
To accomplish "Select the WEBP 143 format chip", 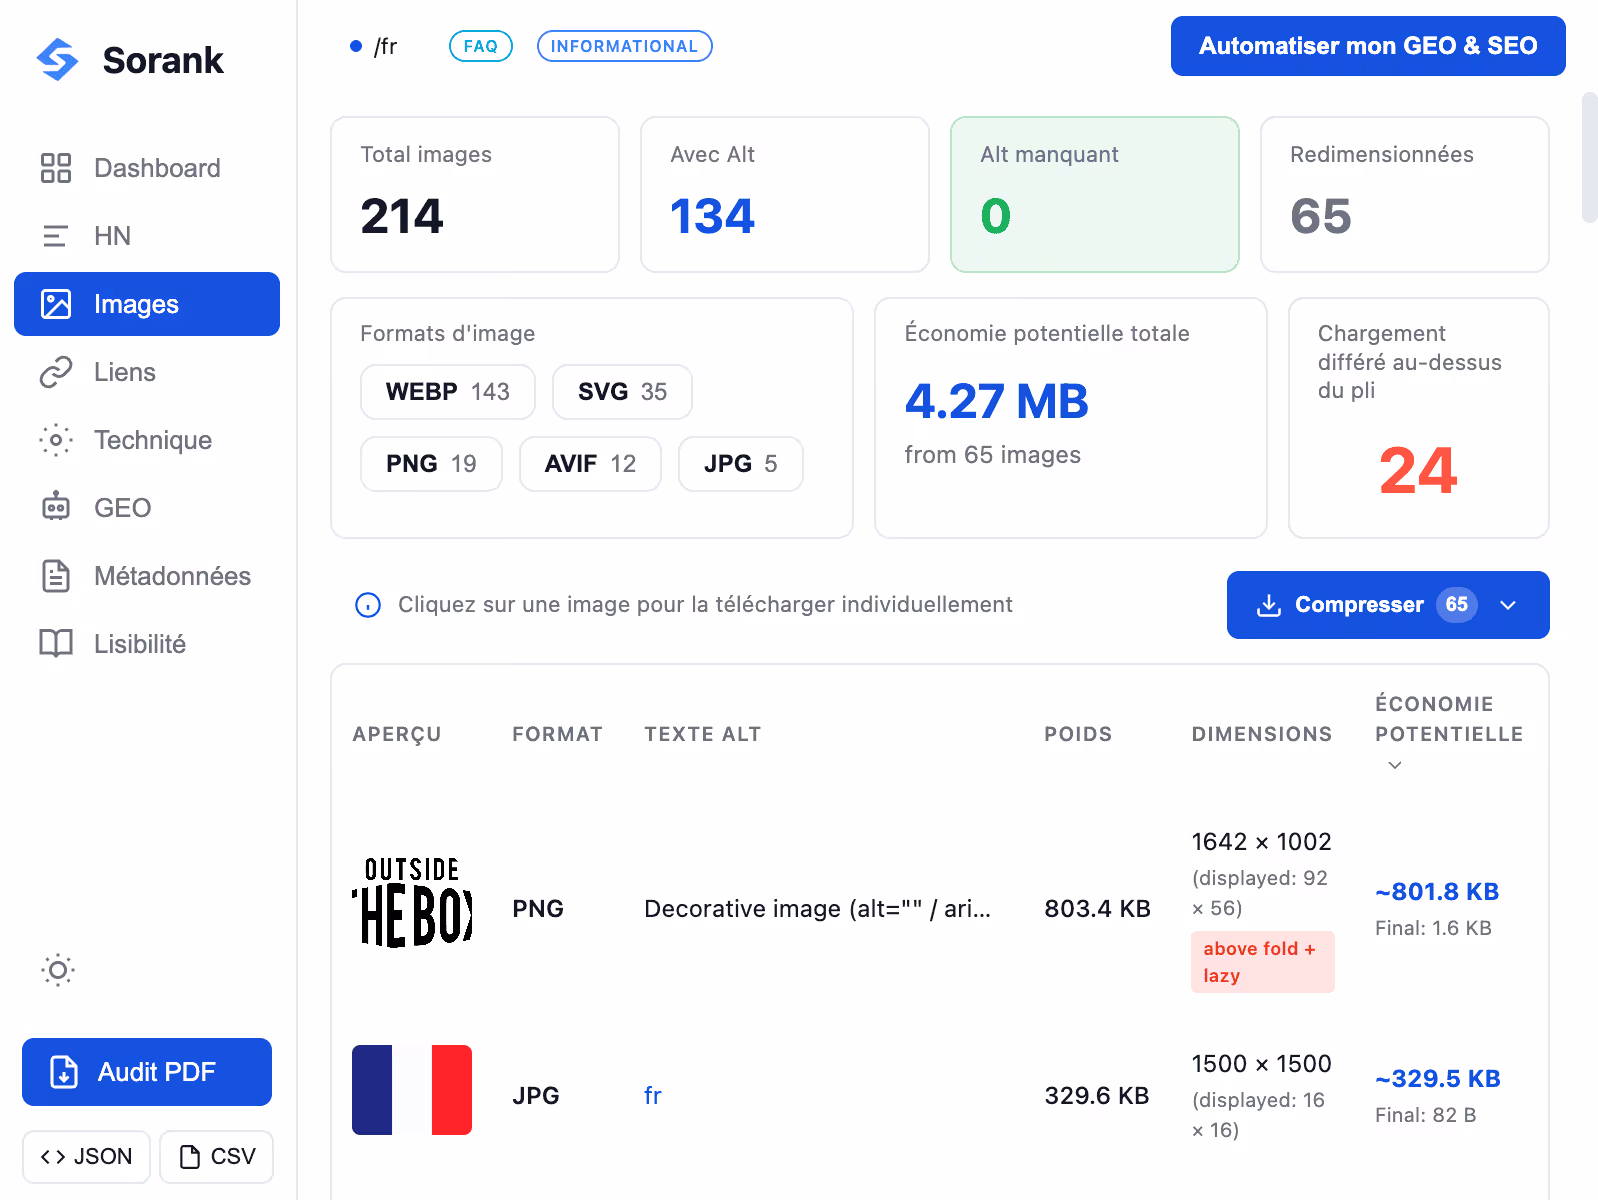I will [x=448, y=392].
